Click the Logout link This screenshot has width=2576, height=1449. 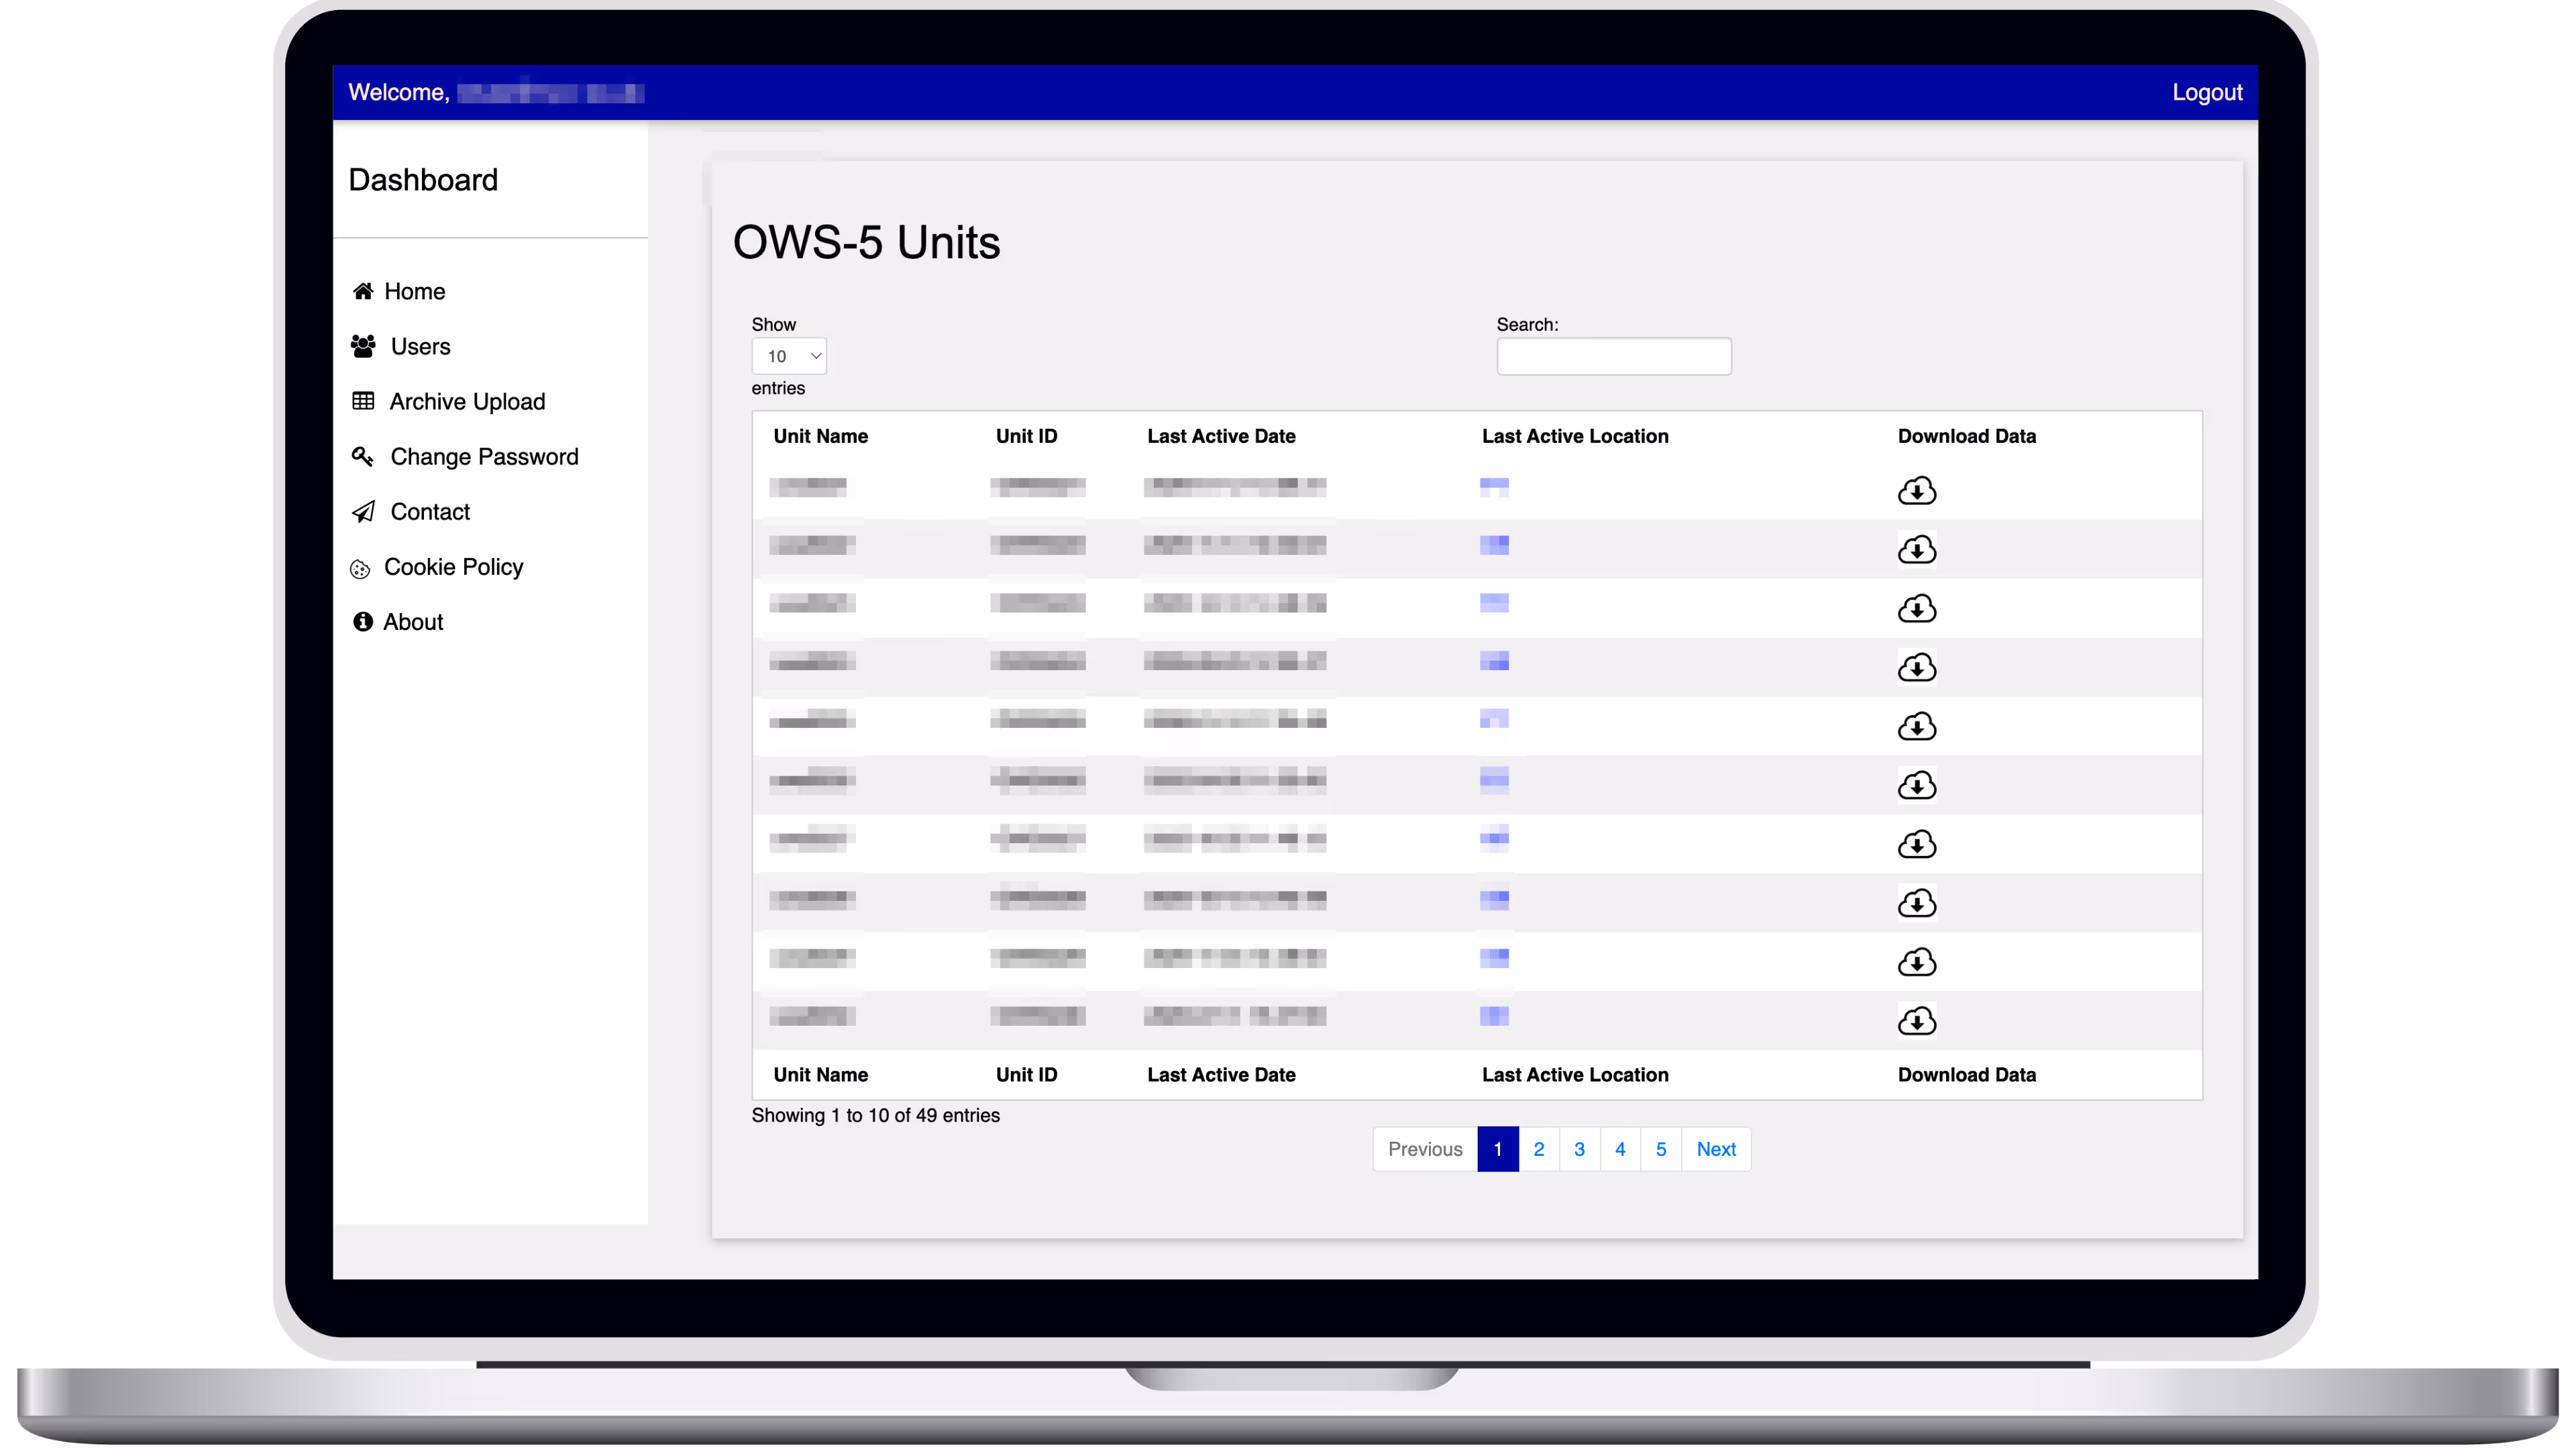click(x=2206, y=92)
